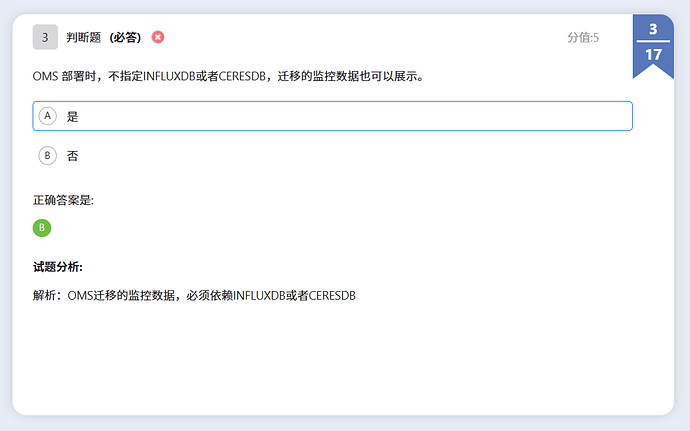Click the total 17 on the blue bookmark
This screenshot has height=431, width=690.
point(653,55)
